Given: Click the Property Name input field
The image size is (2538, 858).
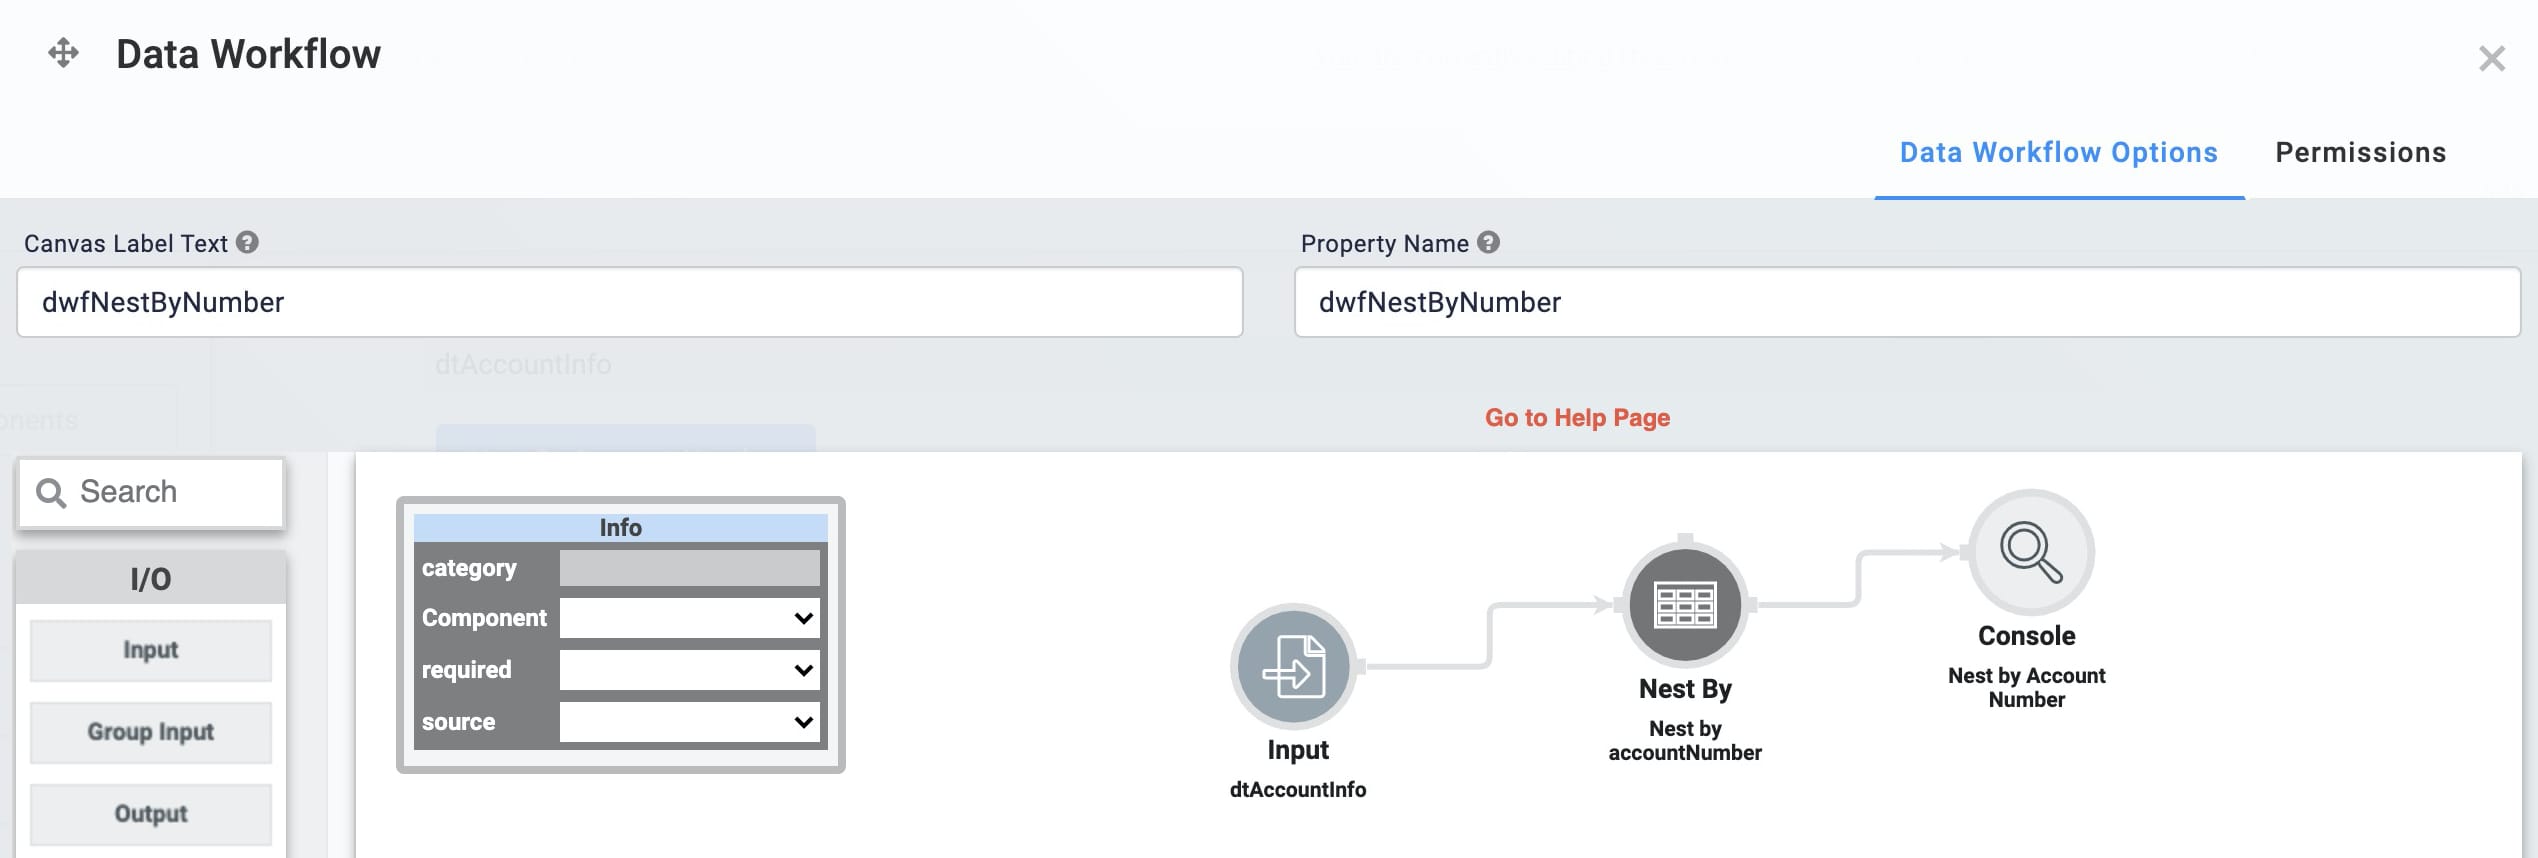Looking at the screenshot, I should point(1907,302).
